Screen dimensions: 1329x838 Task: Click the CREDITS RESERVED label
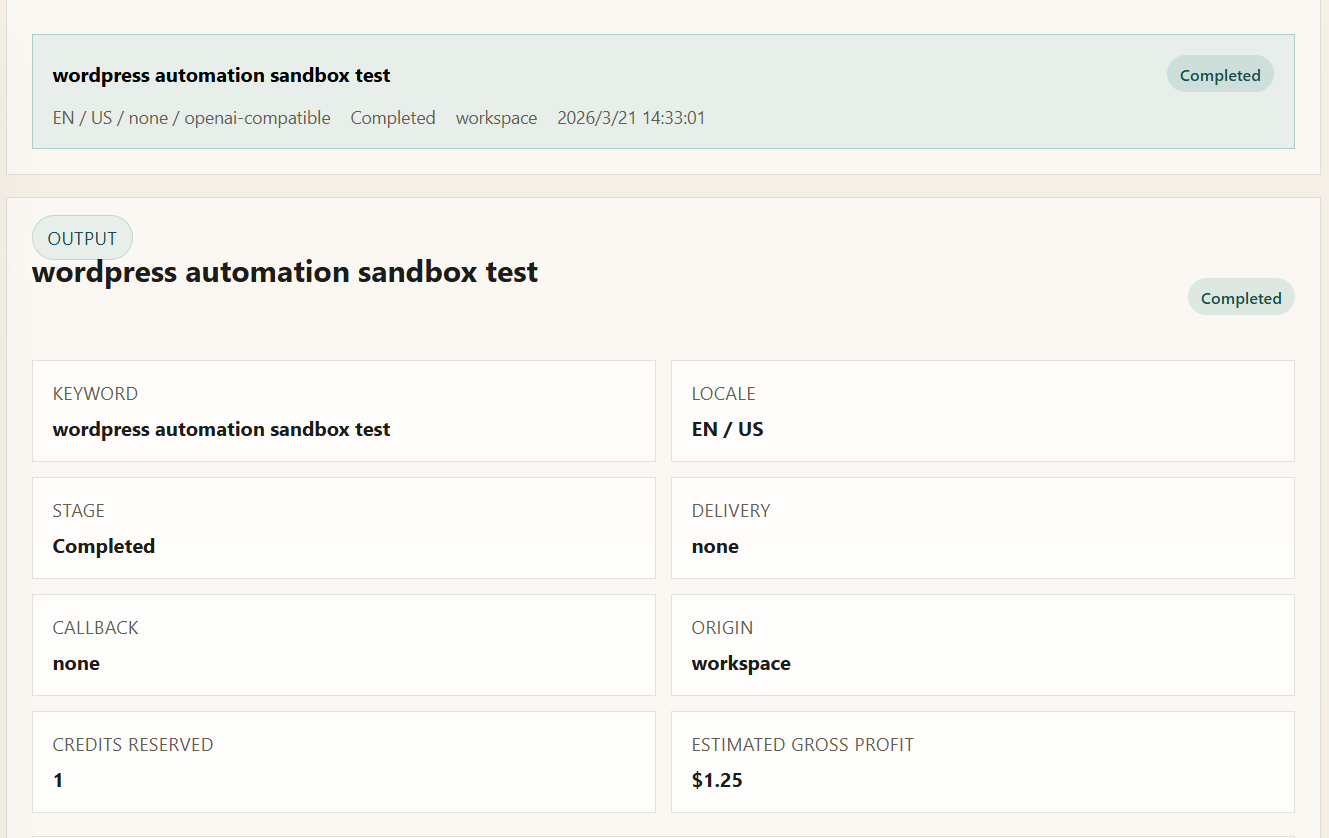click(x=133, y=745)
